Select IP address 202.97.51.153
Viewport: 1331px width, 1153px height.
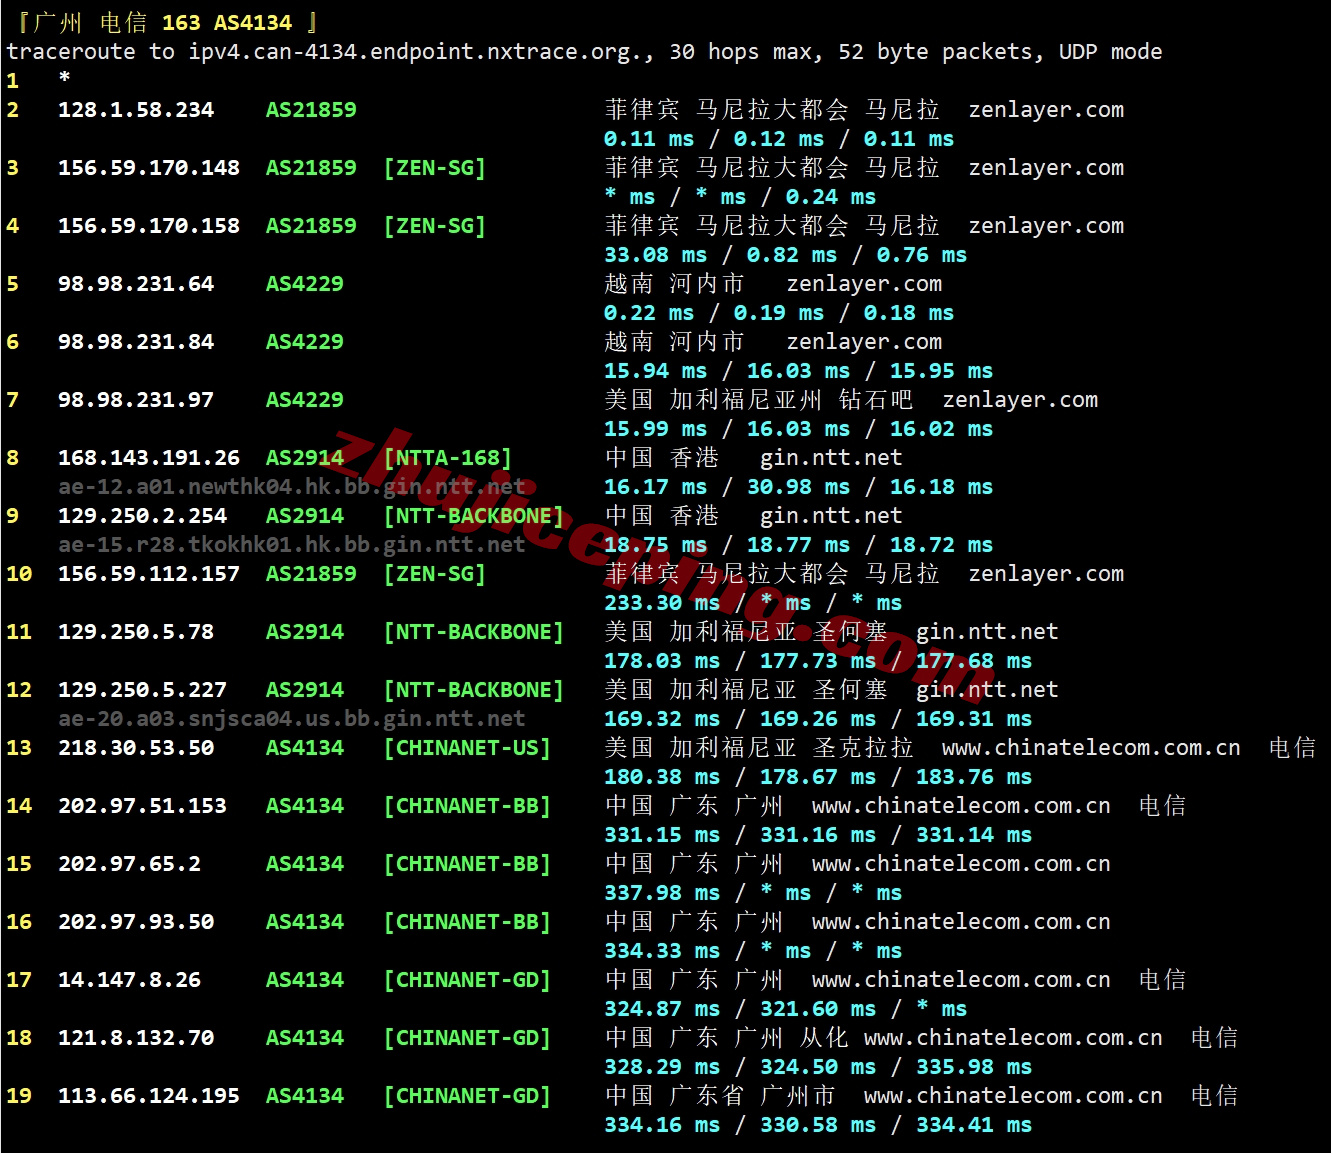click(x=143, y=806)
